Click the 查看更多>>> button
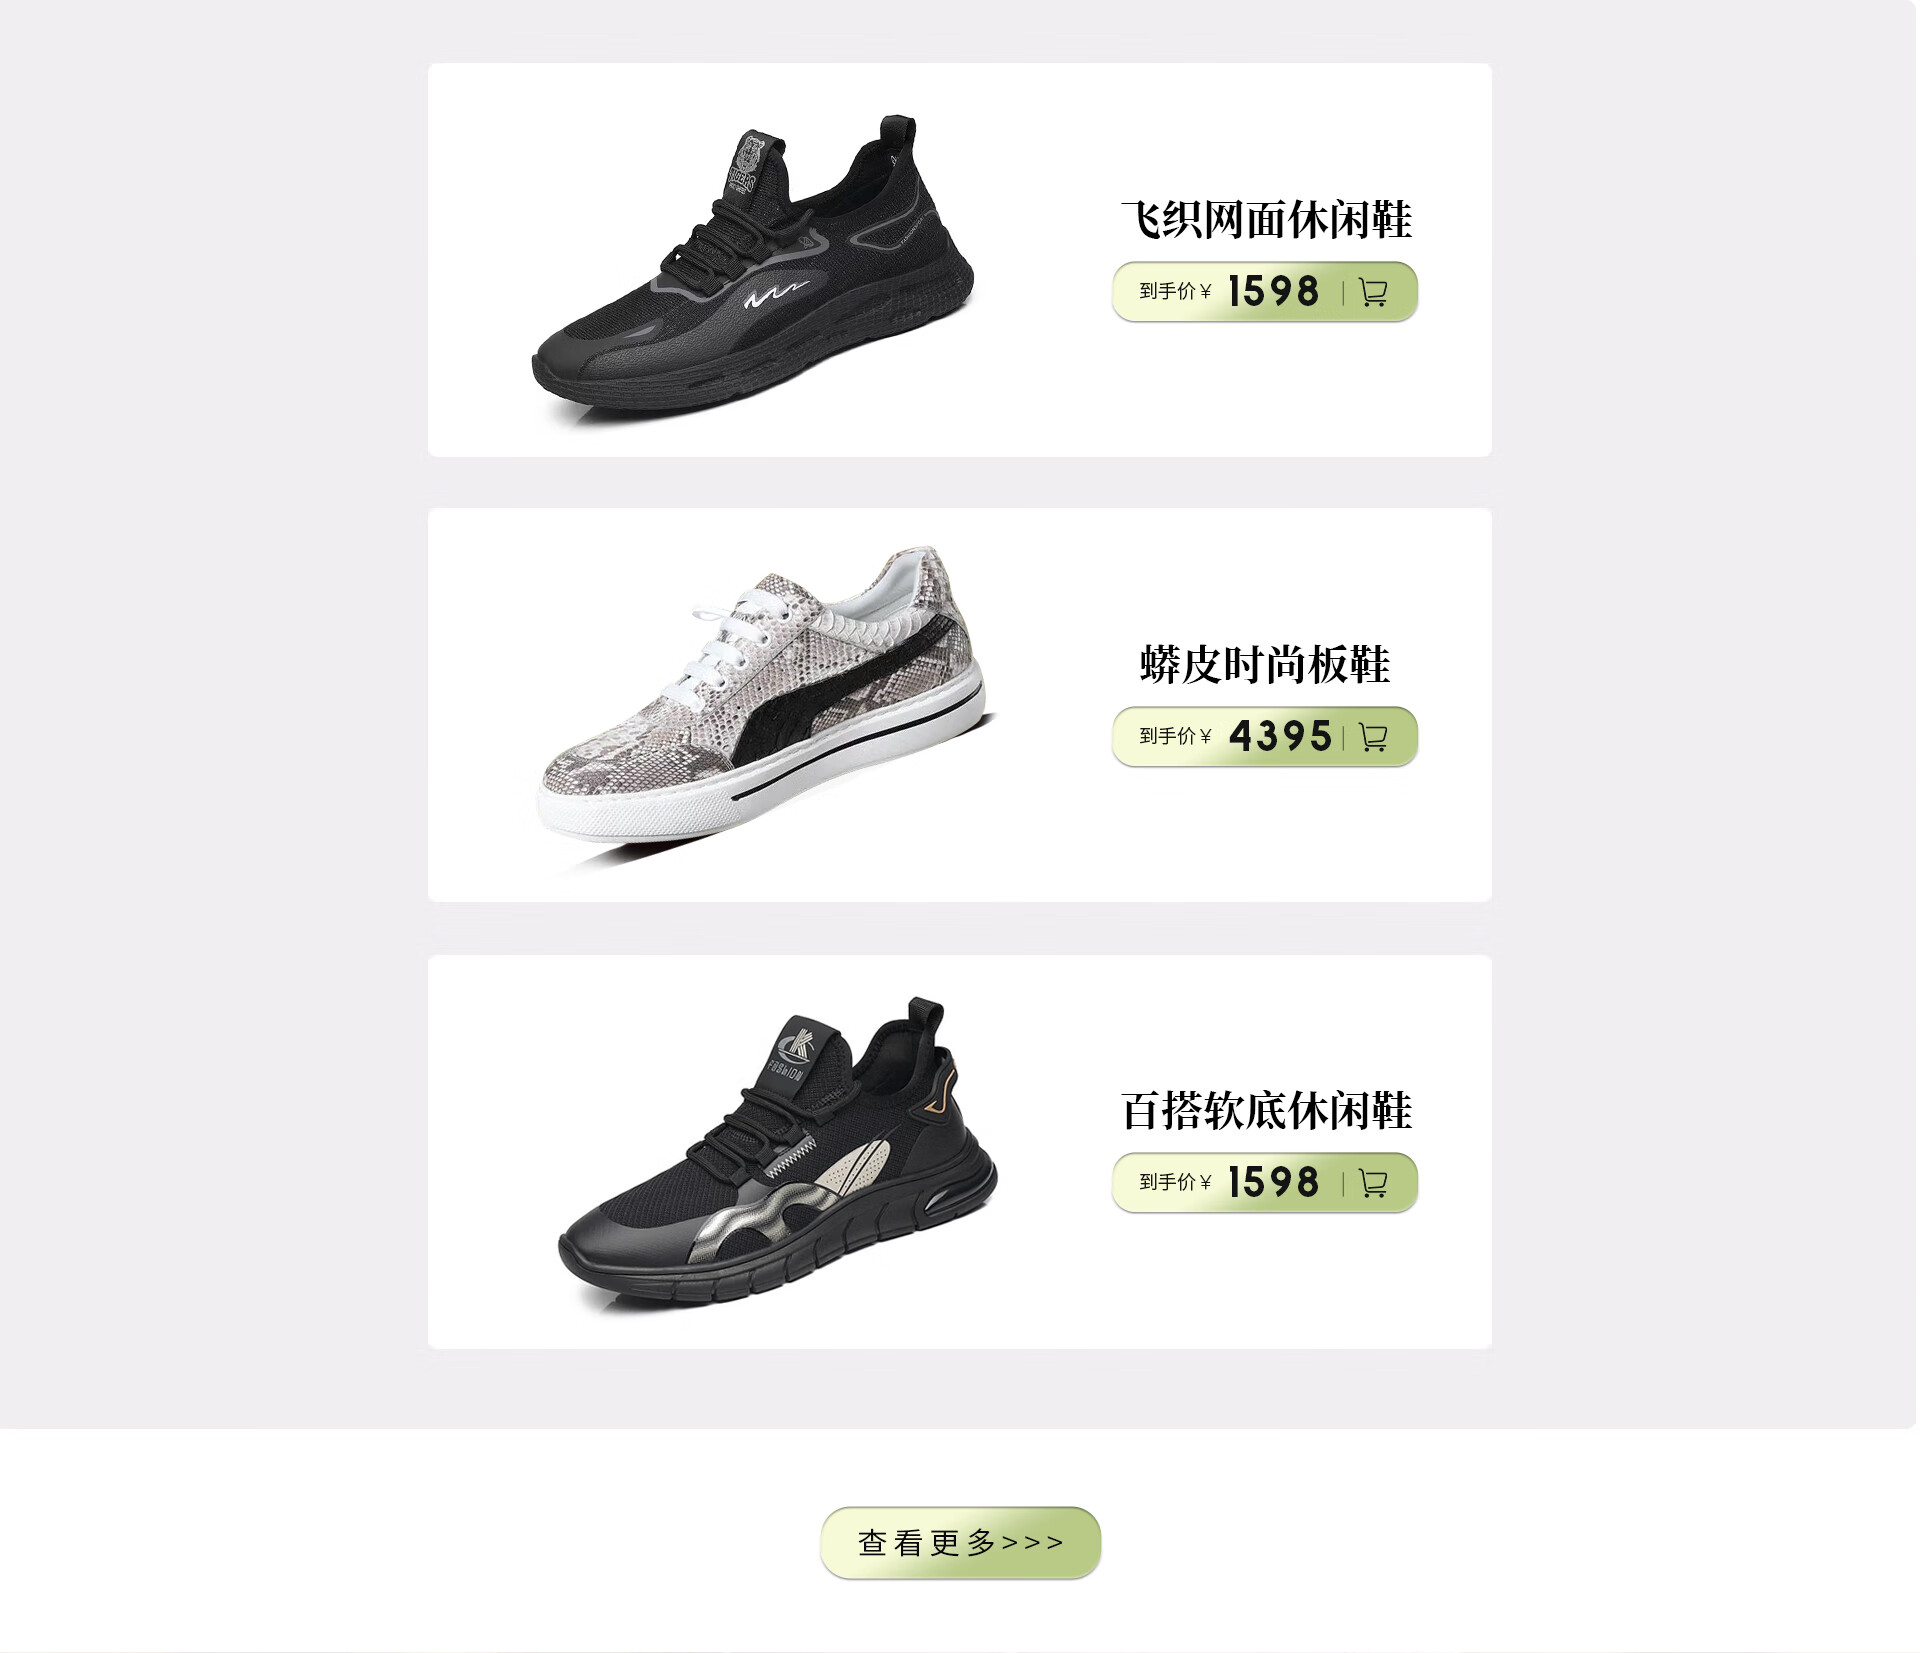This screenshot has width=1920, height=1653. click(960, 1543)
